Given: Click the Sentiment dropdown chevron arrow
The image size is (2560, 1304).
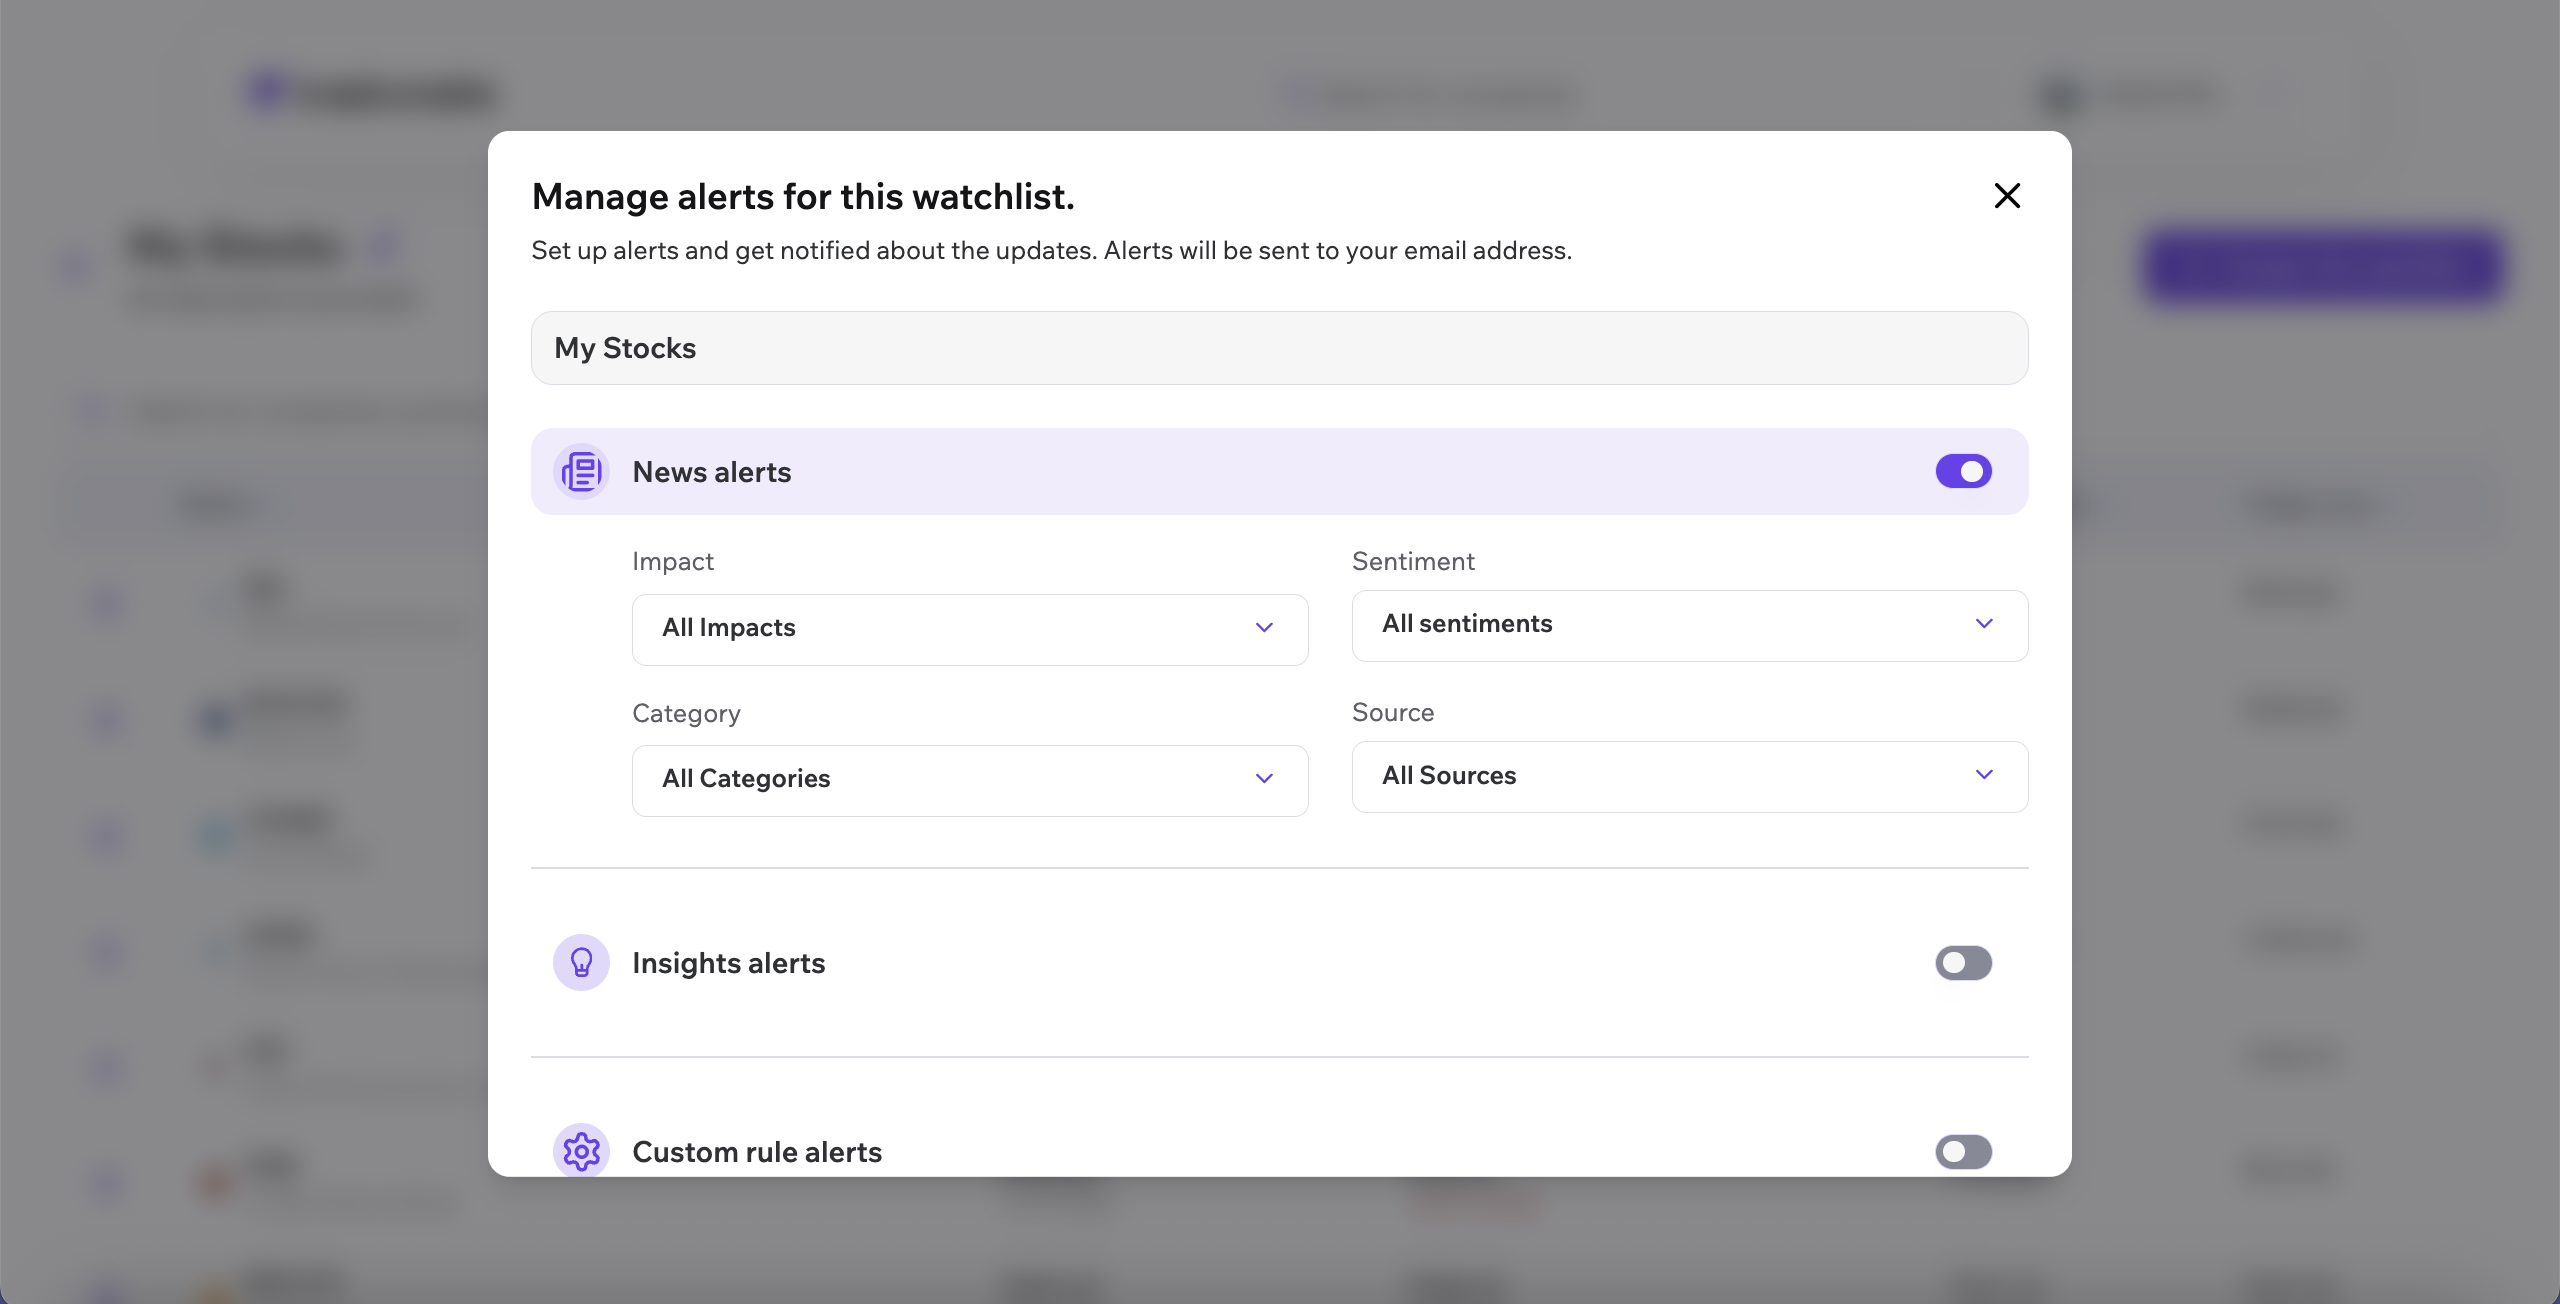Looking at the screenshot, I should point(1984,624).
